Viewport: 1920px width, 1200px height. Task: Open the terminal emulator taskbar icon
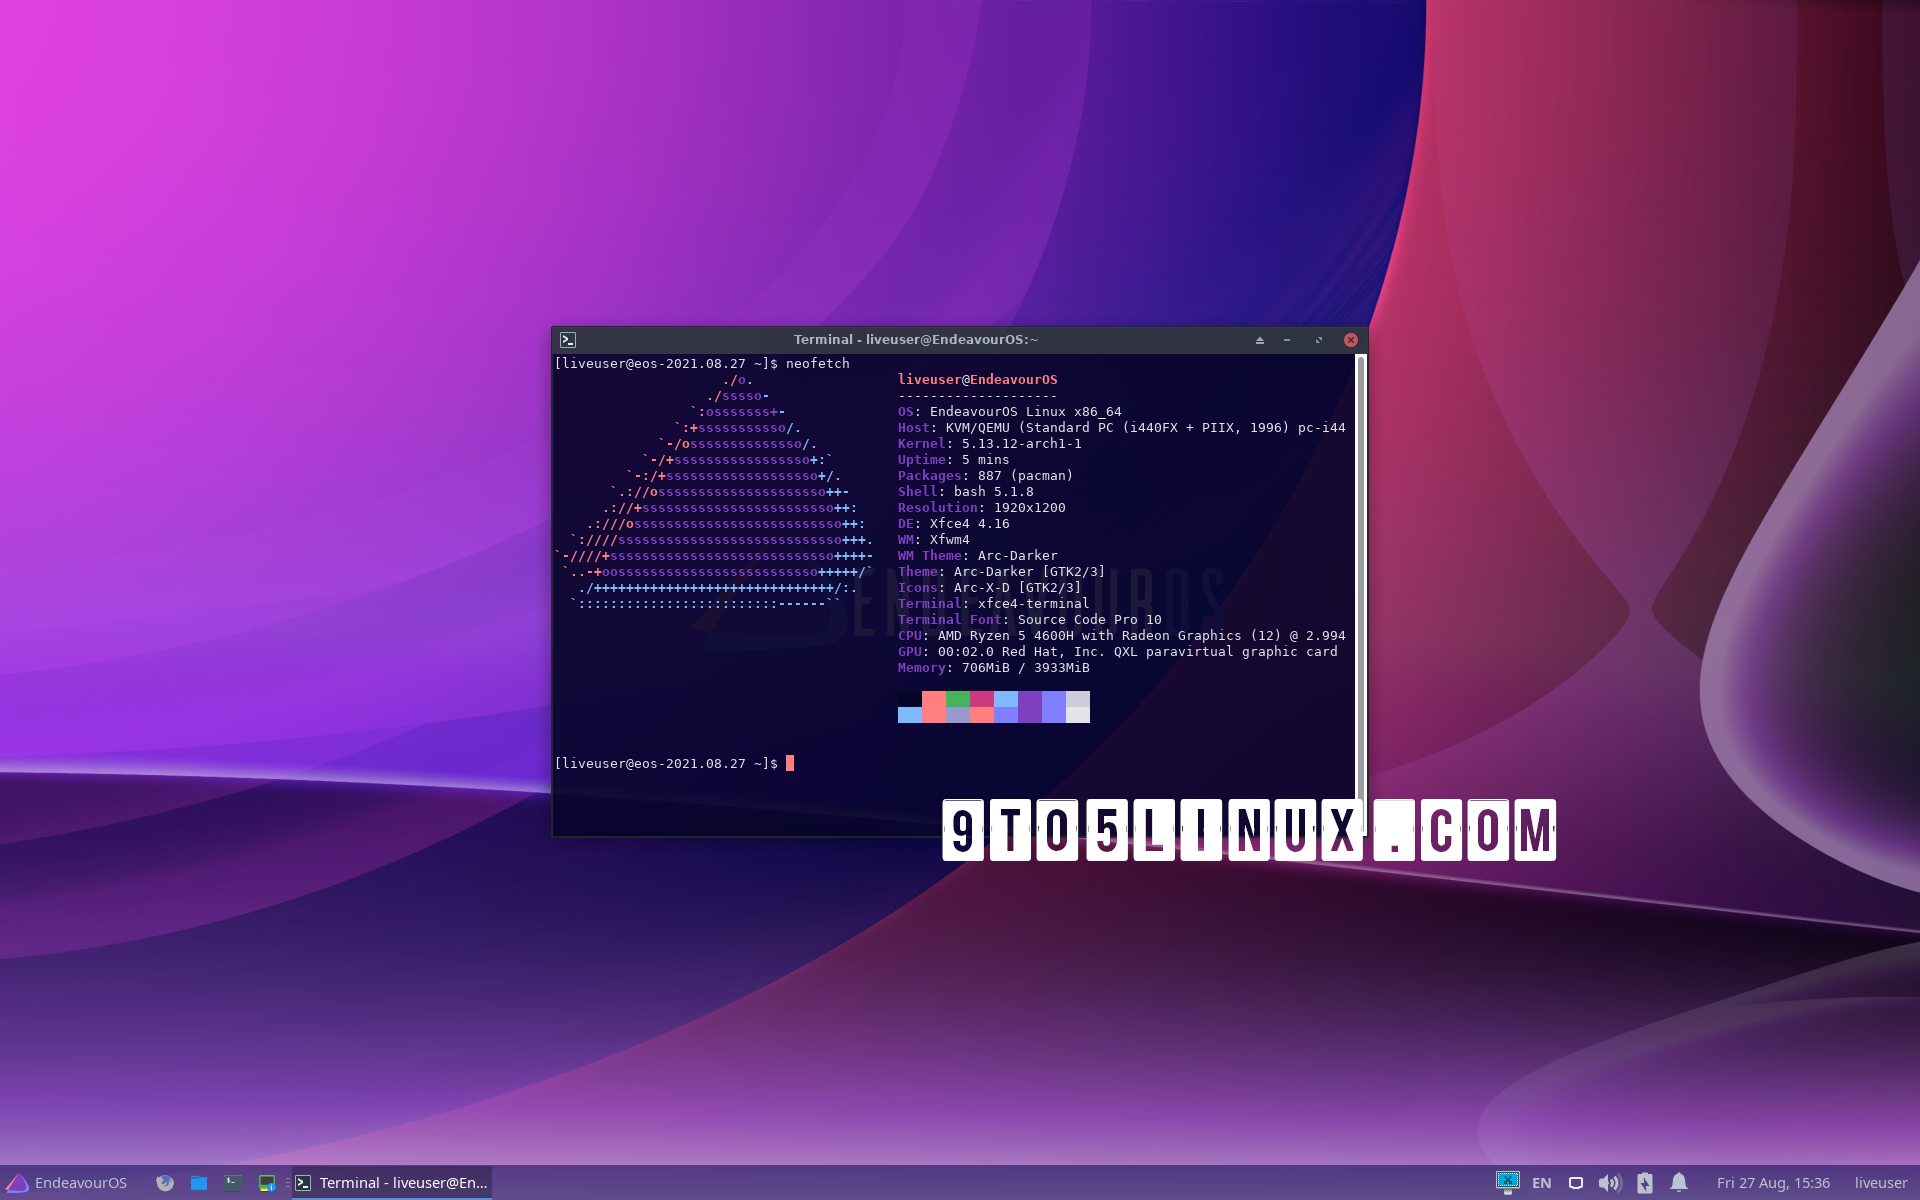pos(233,1183)
